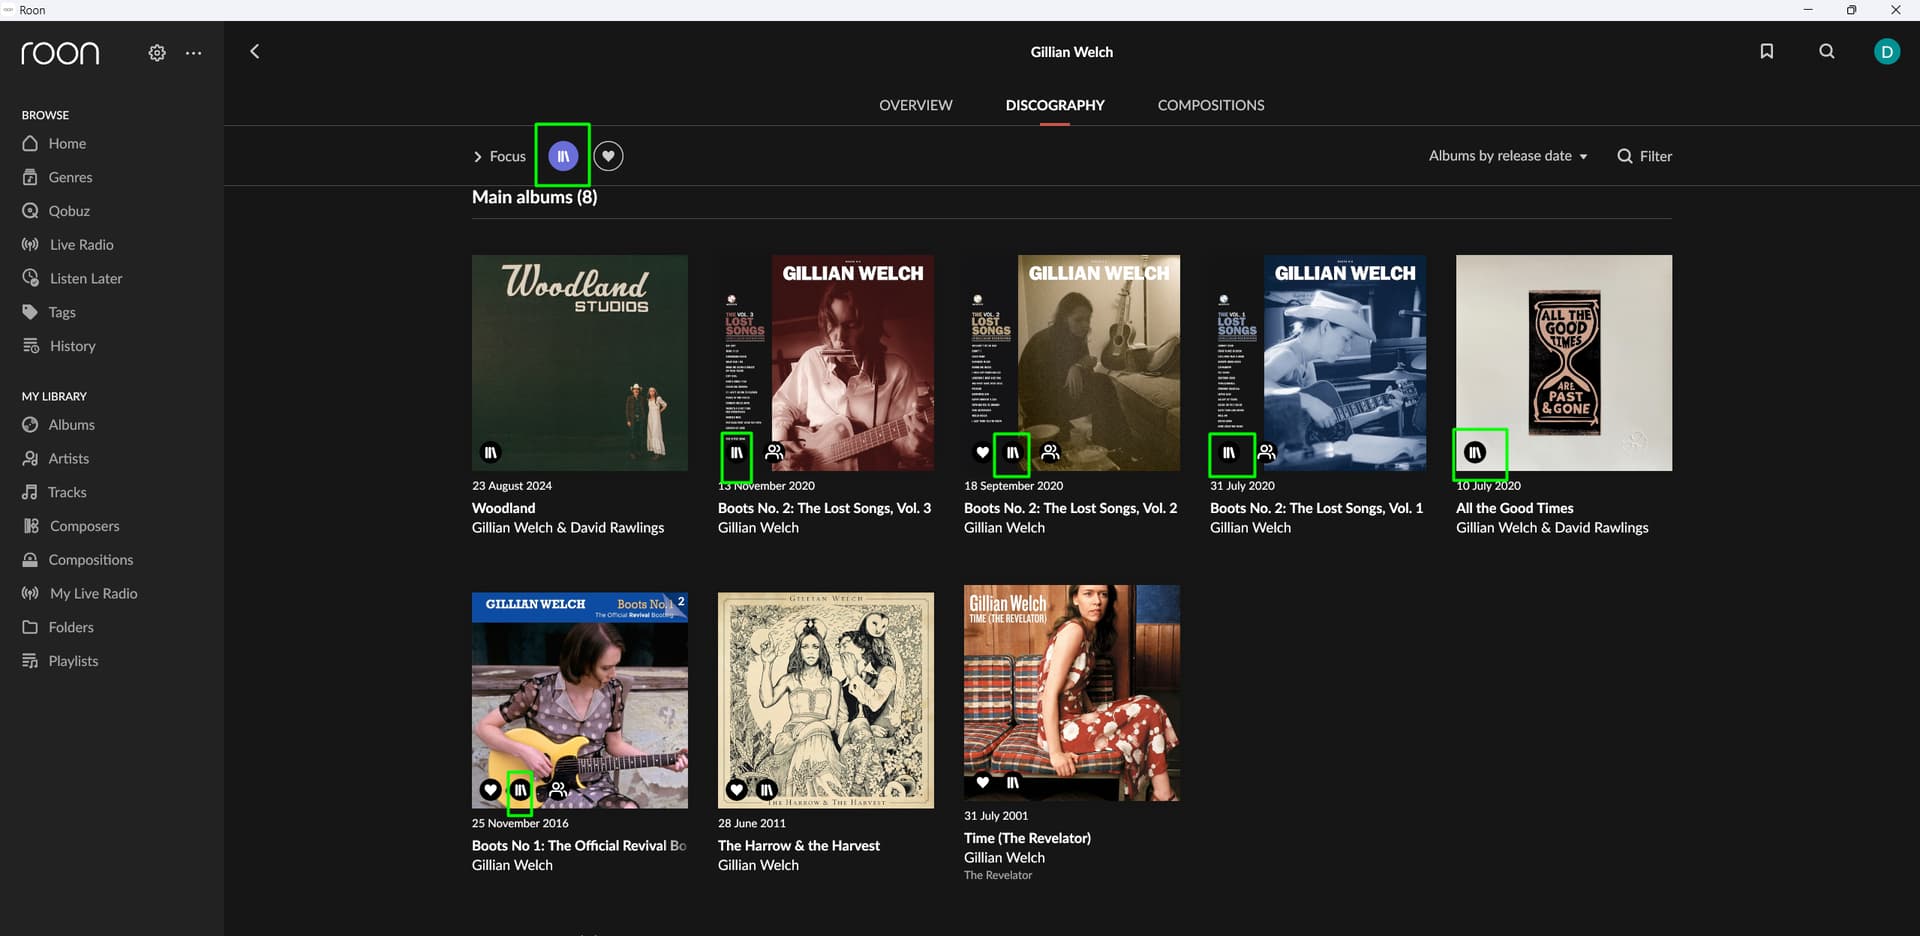Open the more options ellipsis menu
This screenshot has height=936, width=1920.
[x=194, y=53]
